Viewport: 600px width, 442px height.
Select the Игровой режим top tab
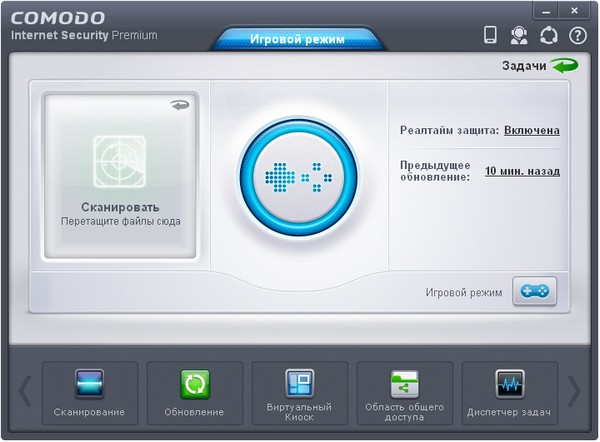click(297, 39)
